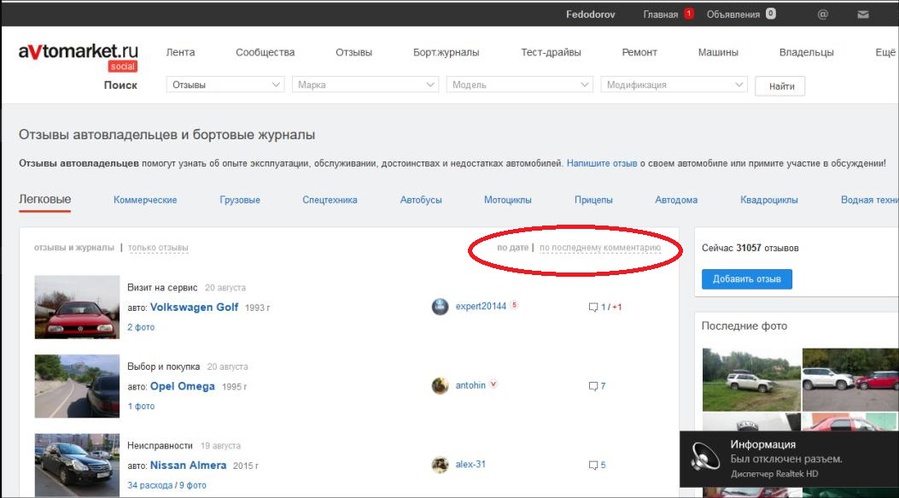Image resolution: width=899 pixels, height=498 pixels.
Task: Open the Борт.журналы menu item
Action: [446, 52]
